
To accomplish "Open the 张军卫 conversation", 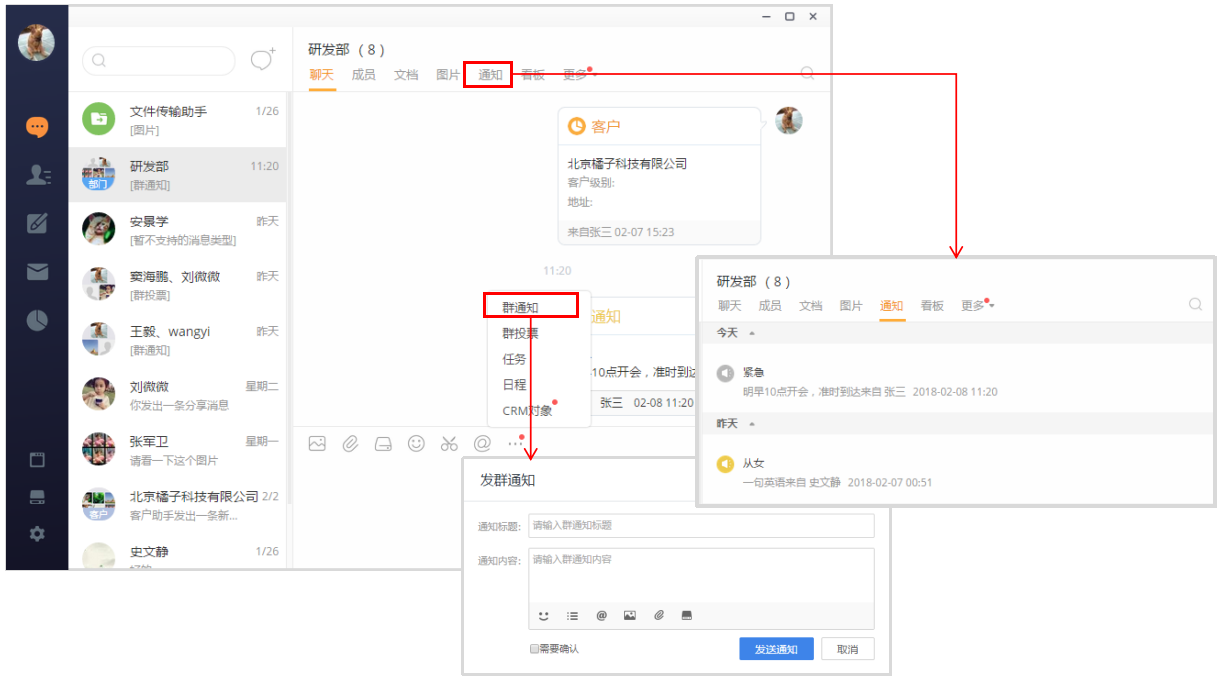I will (178, 450).
